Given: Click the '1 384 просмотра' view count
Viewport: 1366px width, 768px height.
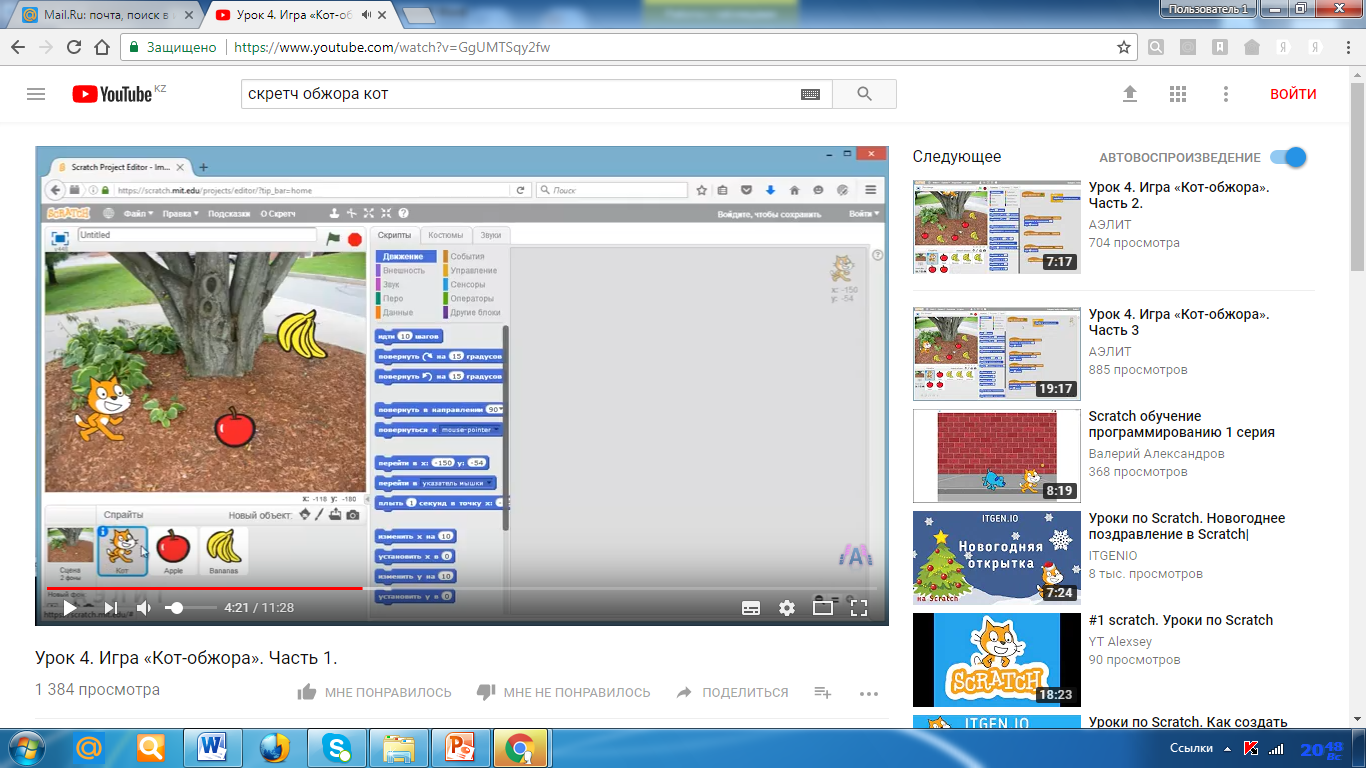Looking at the screenshot, I should coord(97,690).
